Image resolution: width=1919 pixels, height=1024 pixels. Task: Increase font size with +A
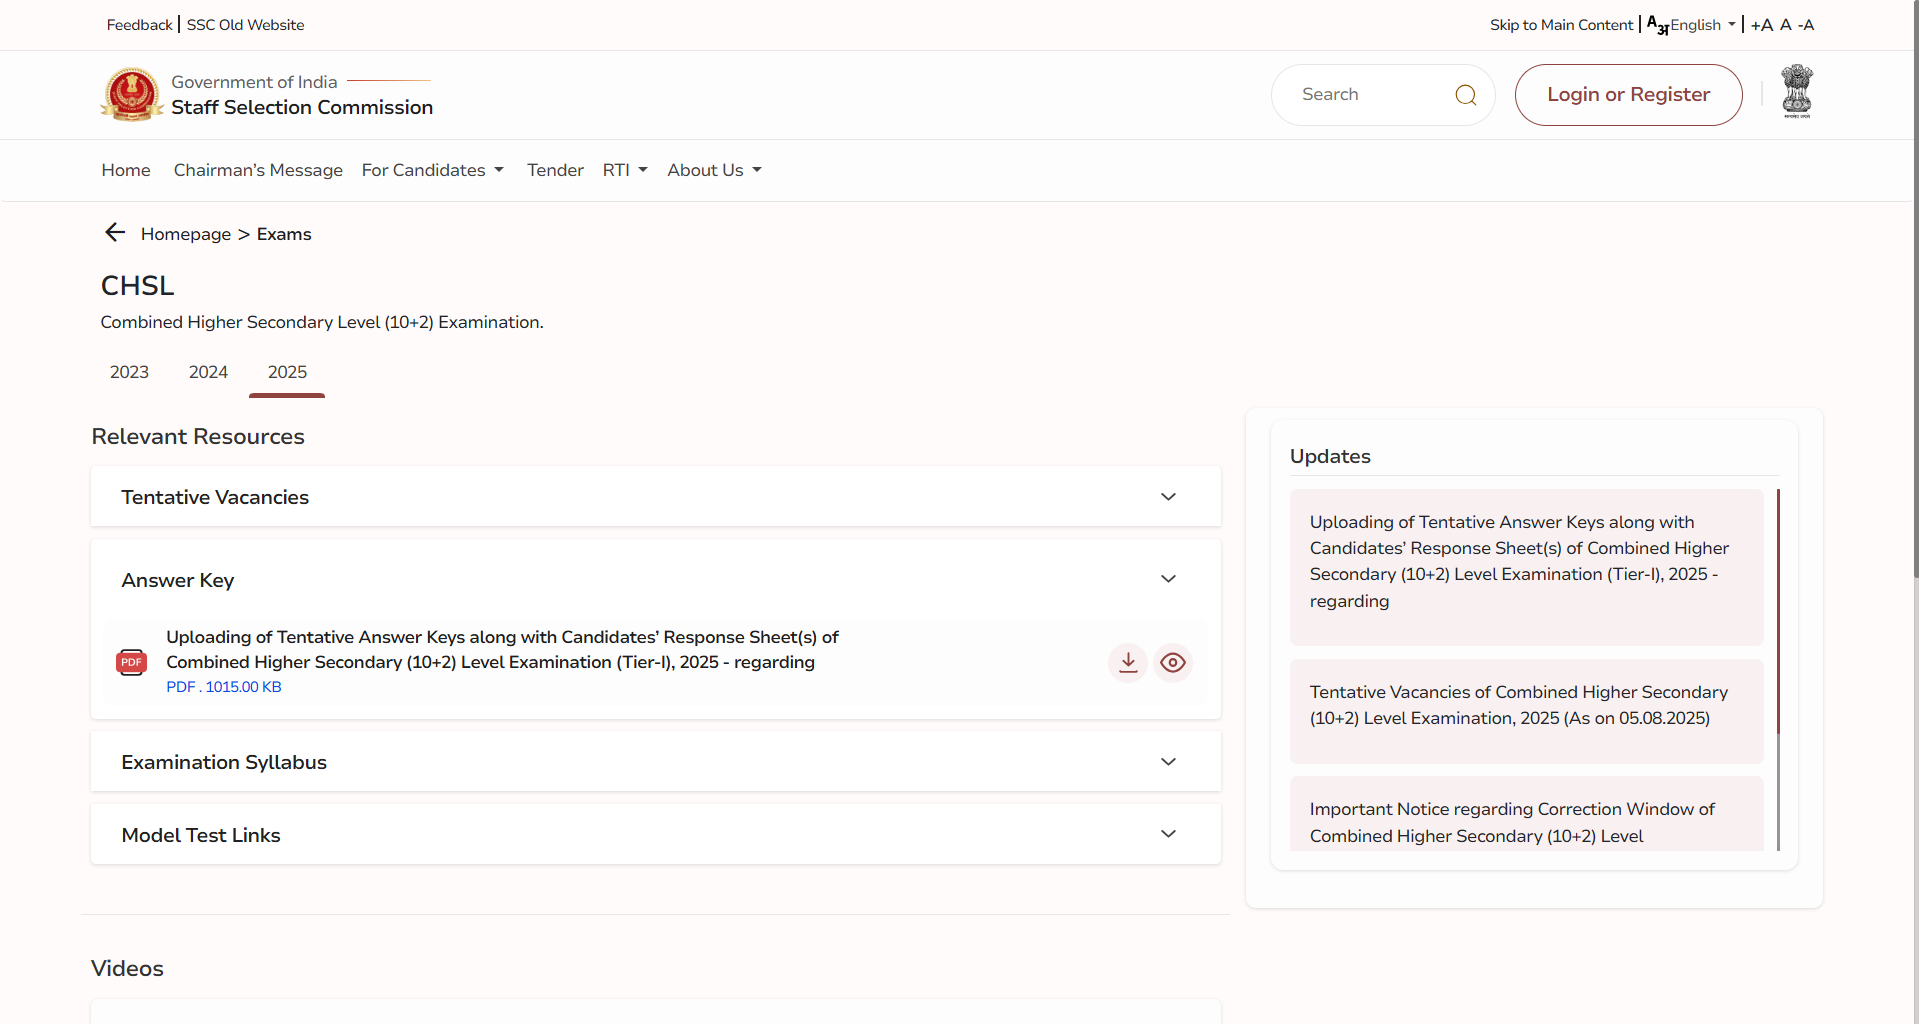1761,25
